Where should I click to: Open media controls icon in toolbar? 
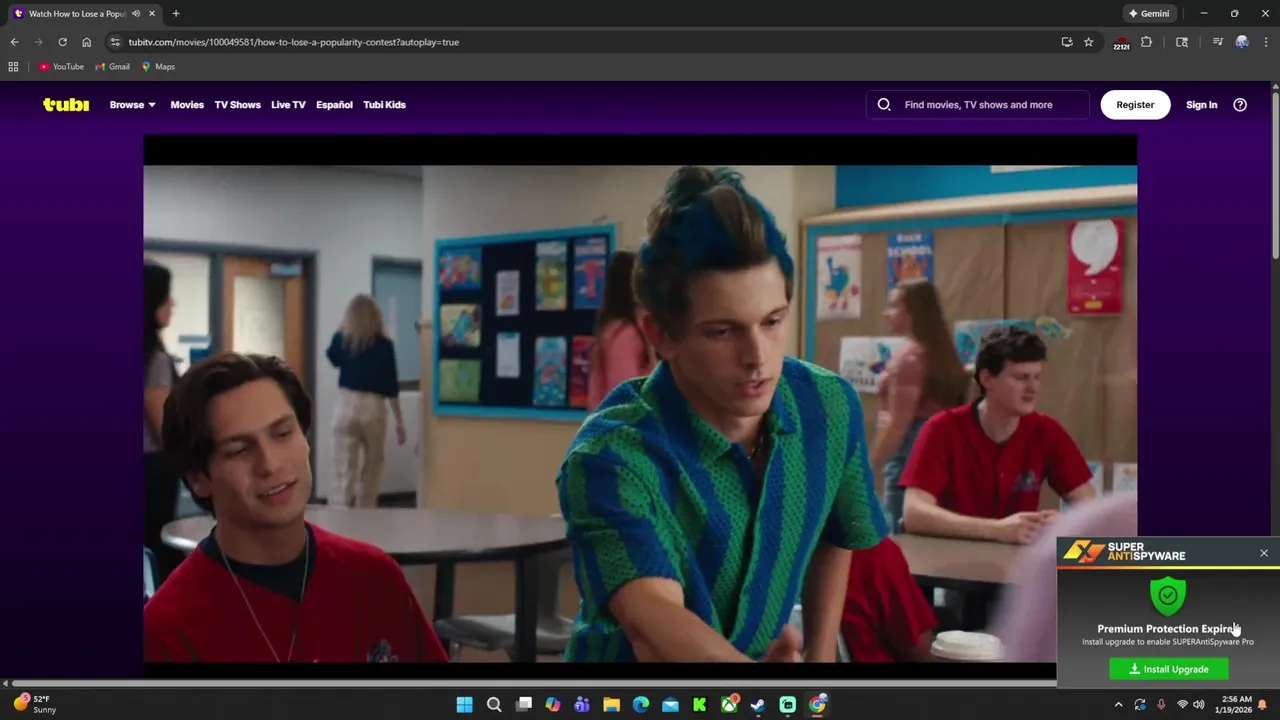(x=1217, y=42)
